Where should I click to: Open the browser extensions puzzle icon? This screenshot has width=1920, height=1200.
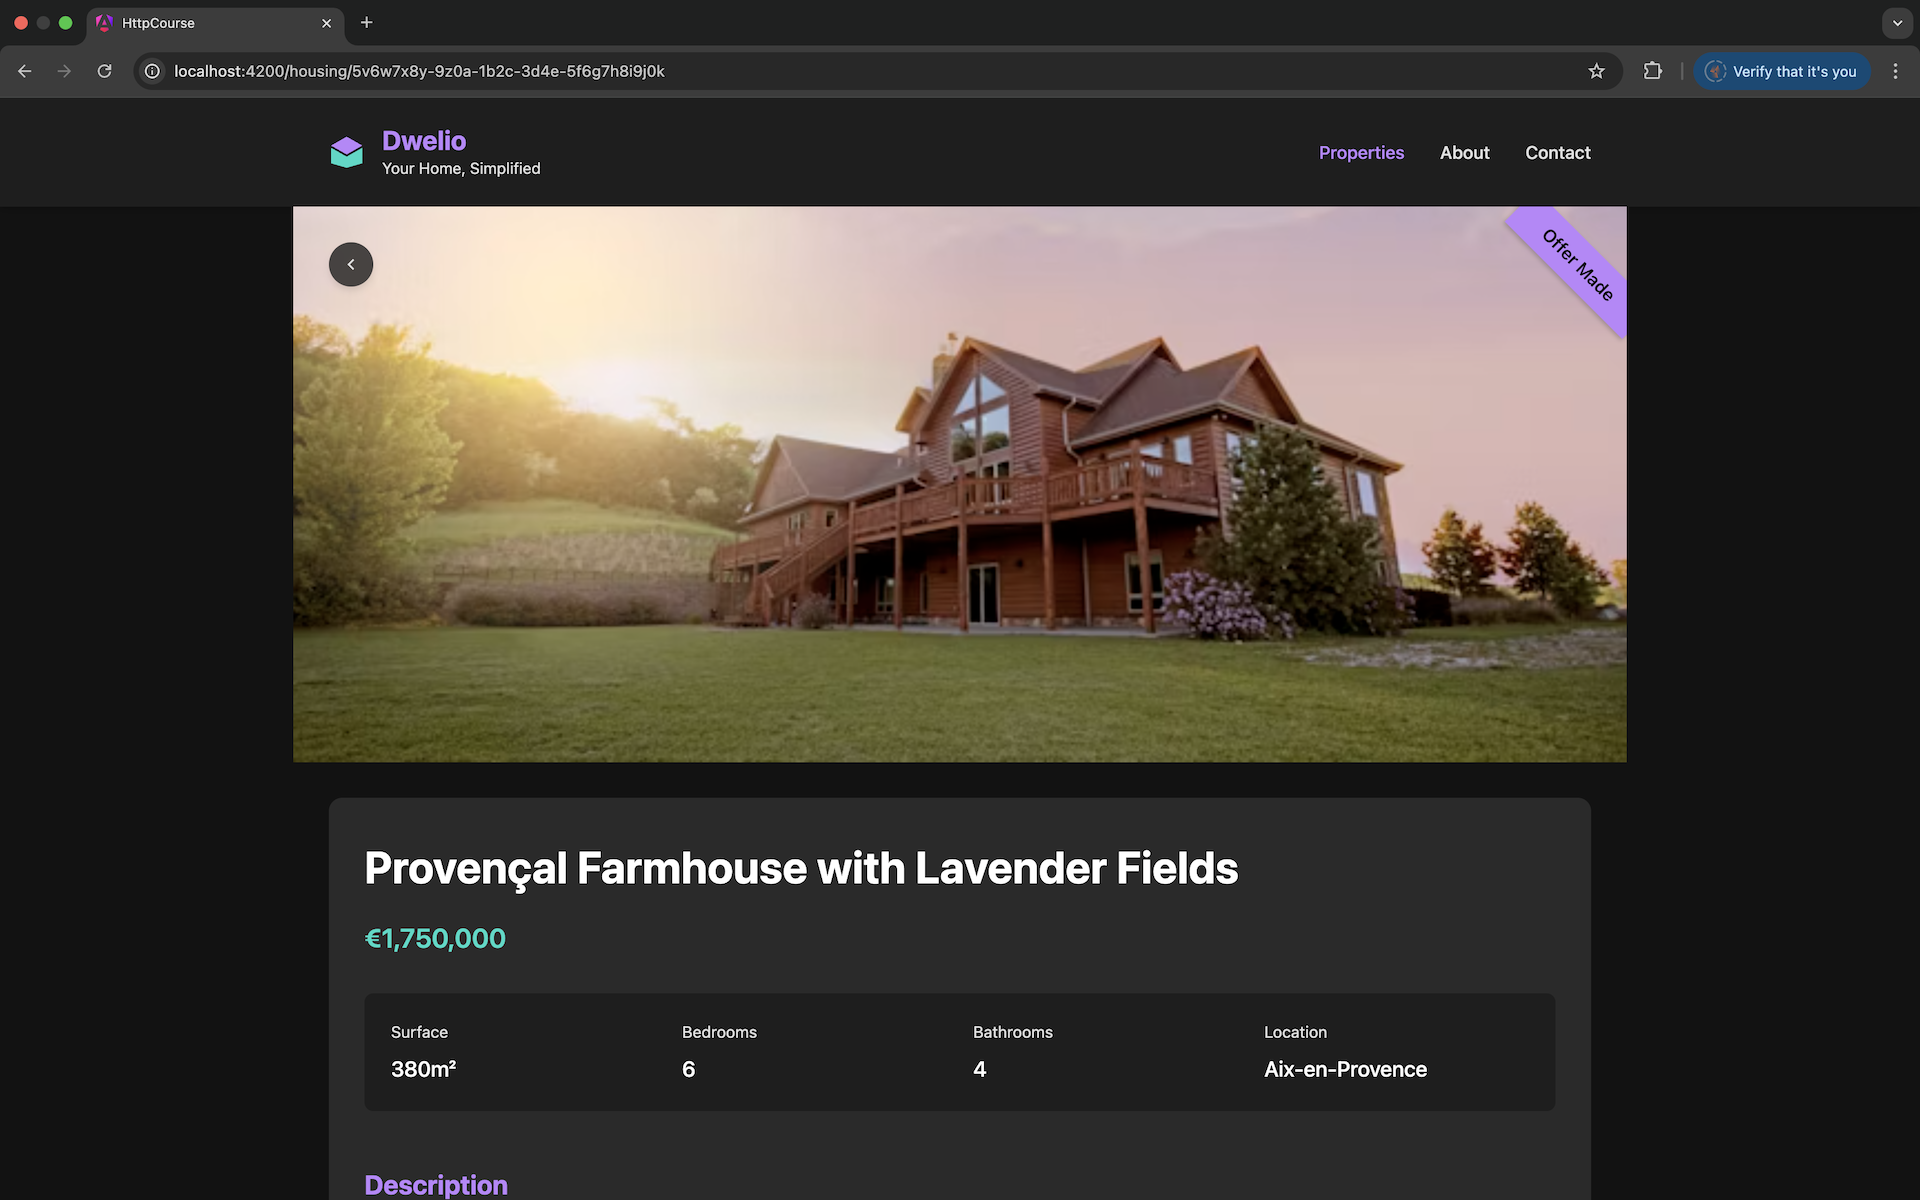(1652, 71)
